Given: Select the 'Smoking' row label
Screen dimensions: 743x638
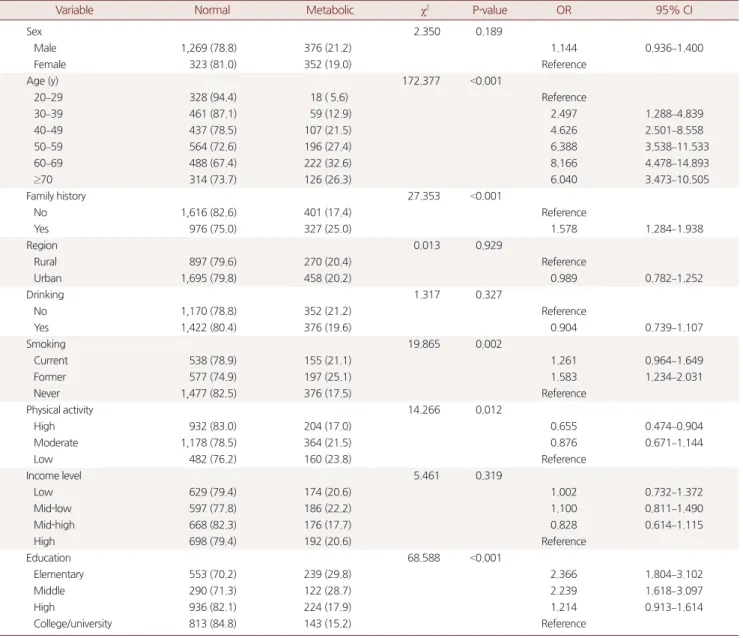Looking at the screenshot, I should tap(46, 344).
